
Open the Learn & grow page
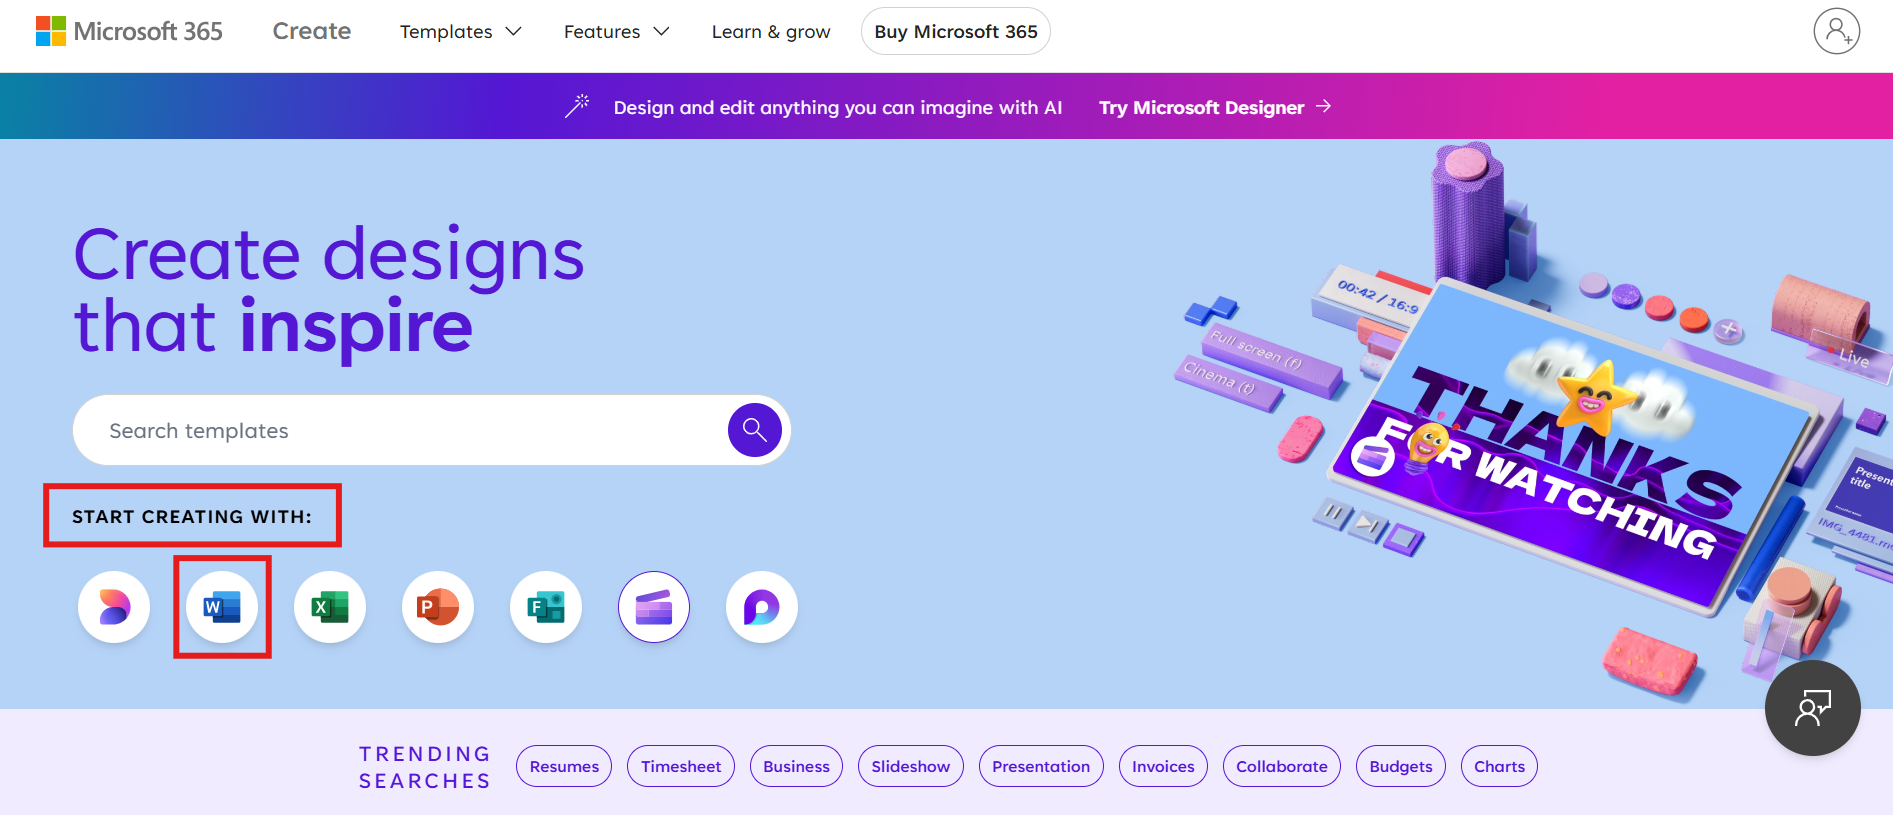[771, 32]
